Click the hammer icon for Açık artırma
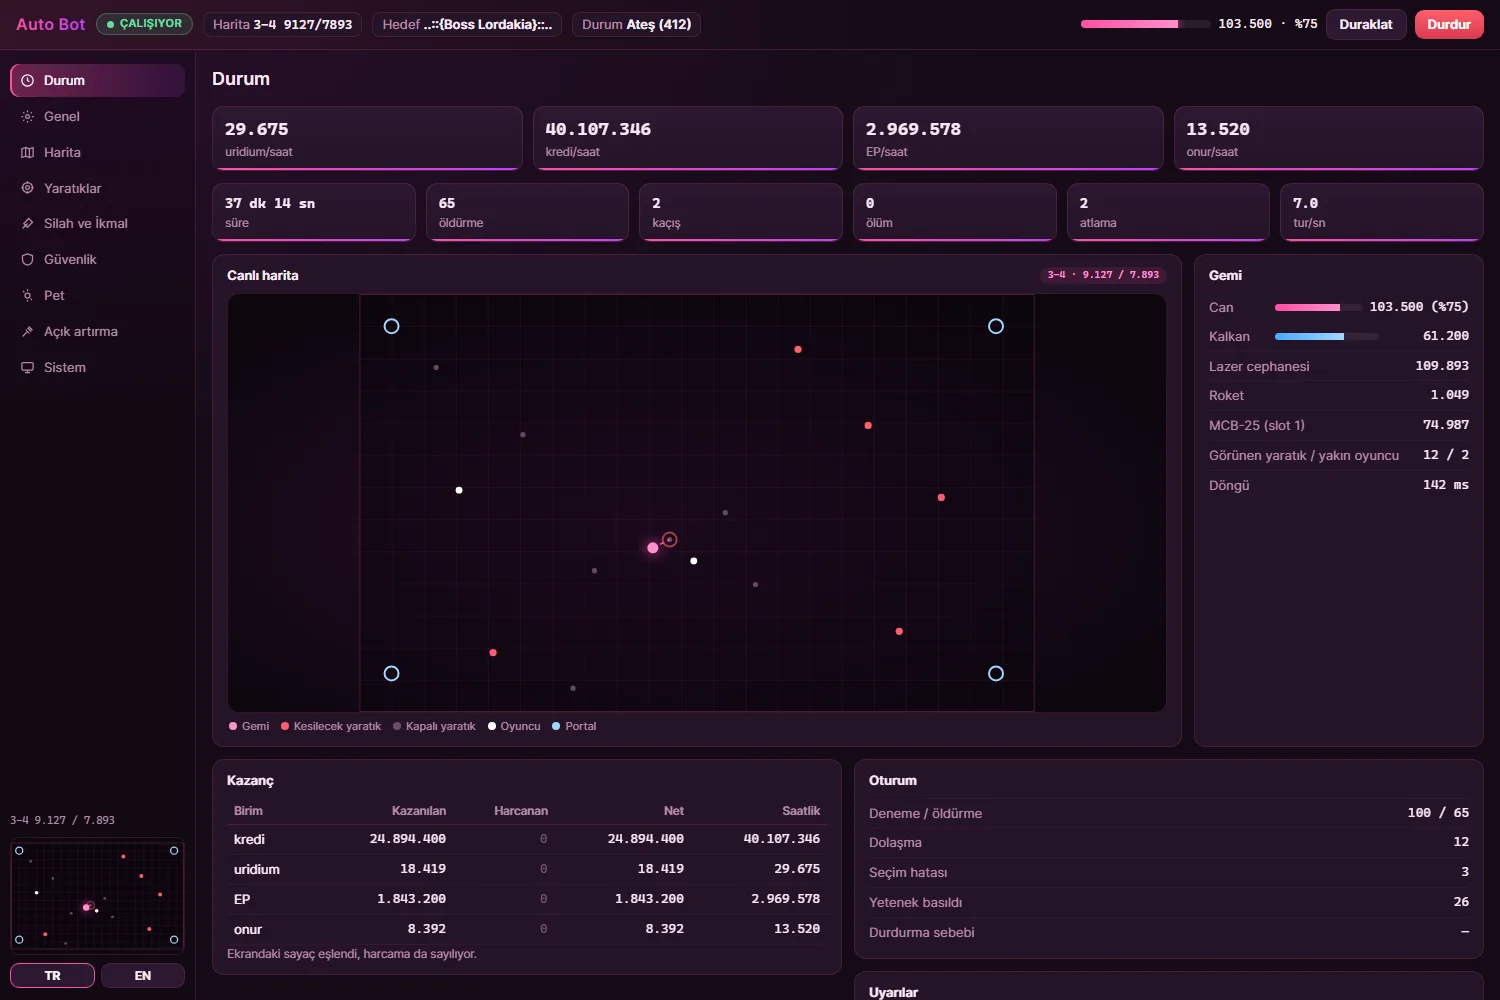The image size is (1500, 1000). (x=28, y=332)
